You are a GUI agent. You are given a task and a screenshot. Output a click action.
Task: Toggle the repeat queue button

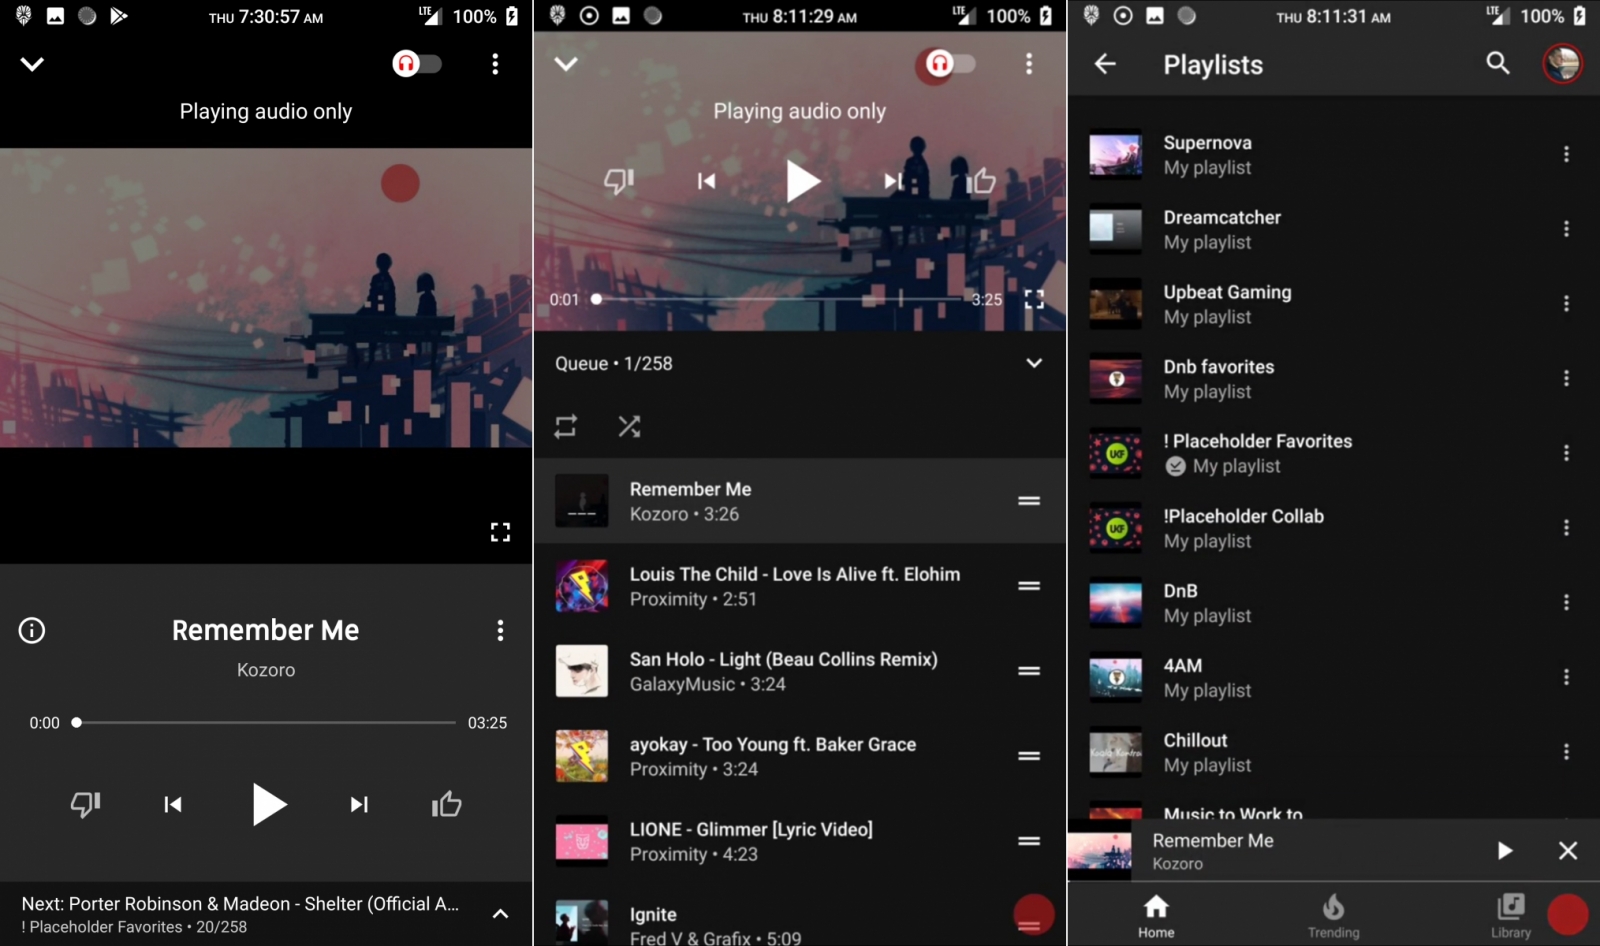566,427
